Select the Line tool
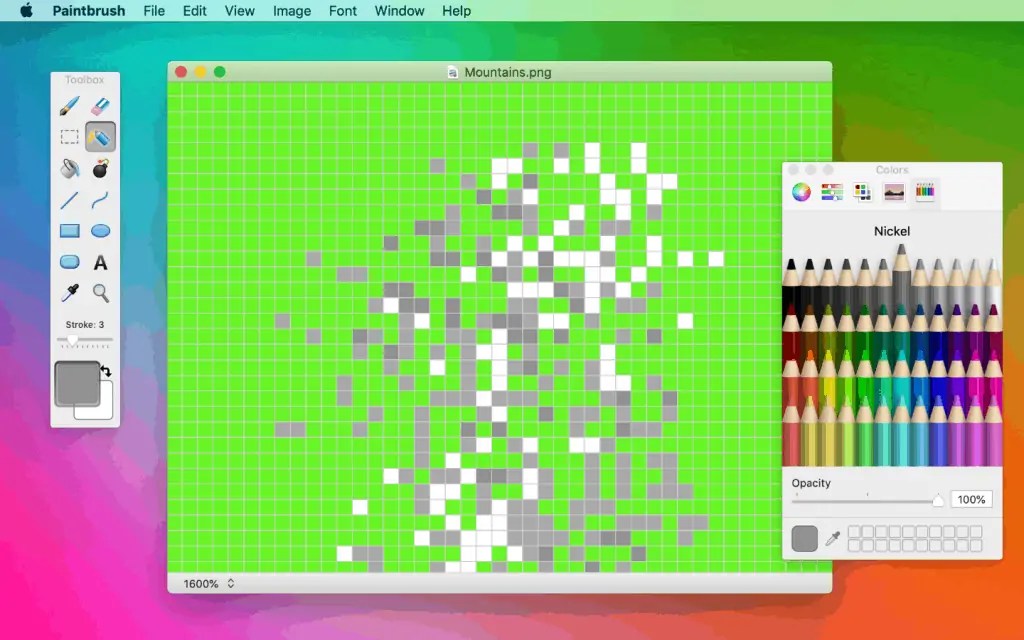Image resolution: width=1024 pixels, height=640 pixels. [x=70, y=200]
